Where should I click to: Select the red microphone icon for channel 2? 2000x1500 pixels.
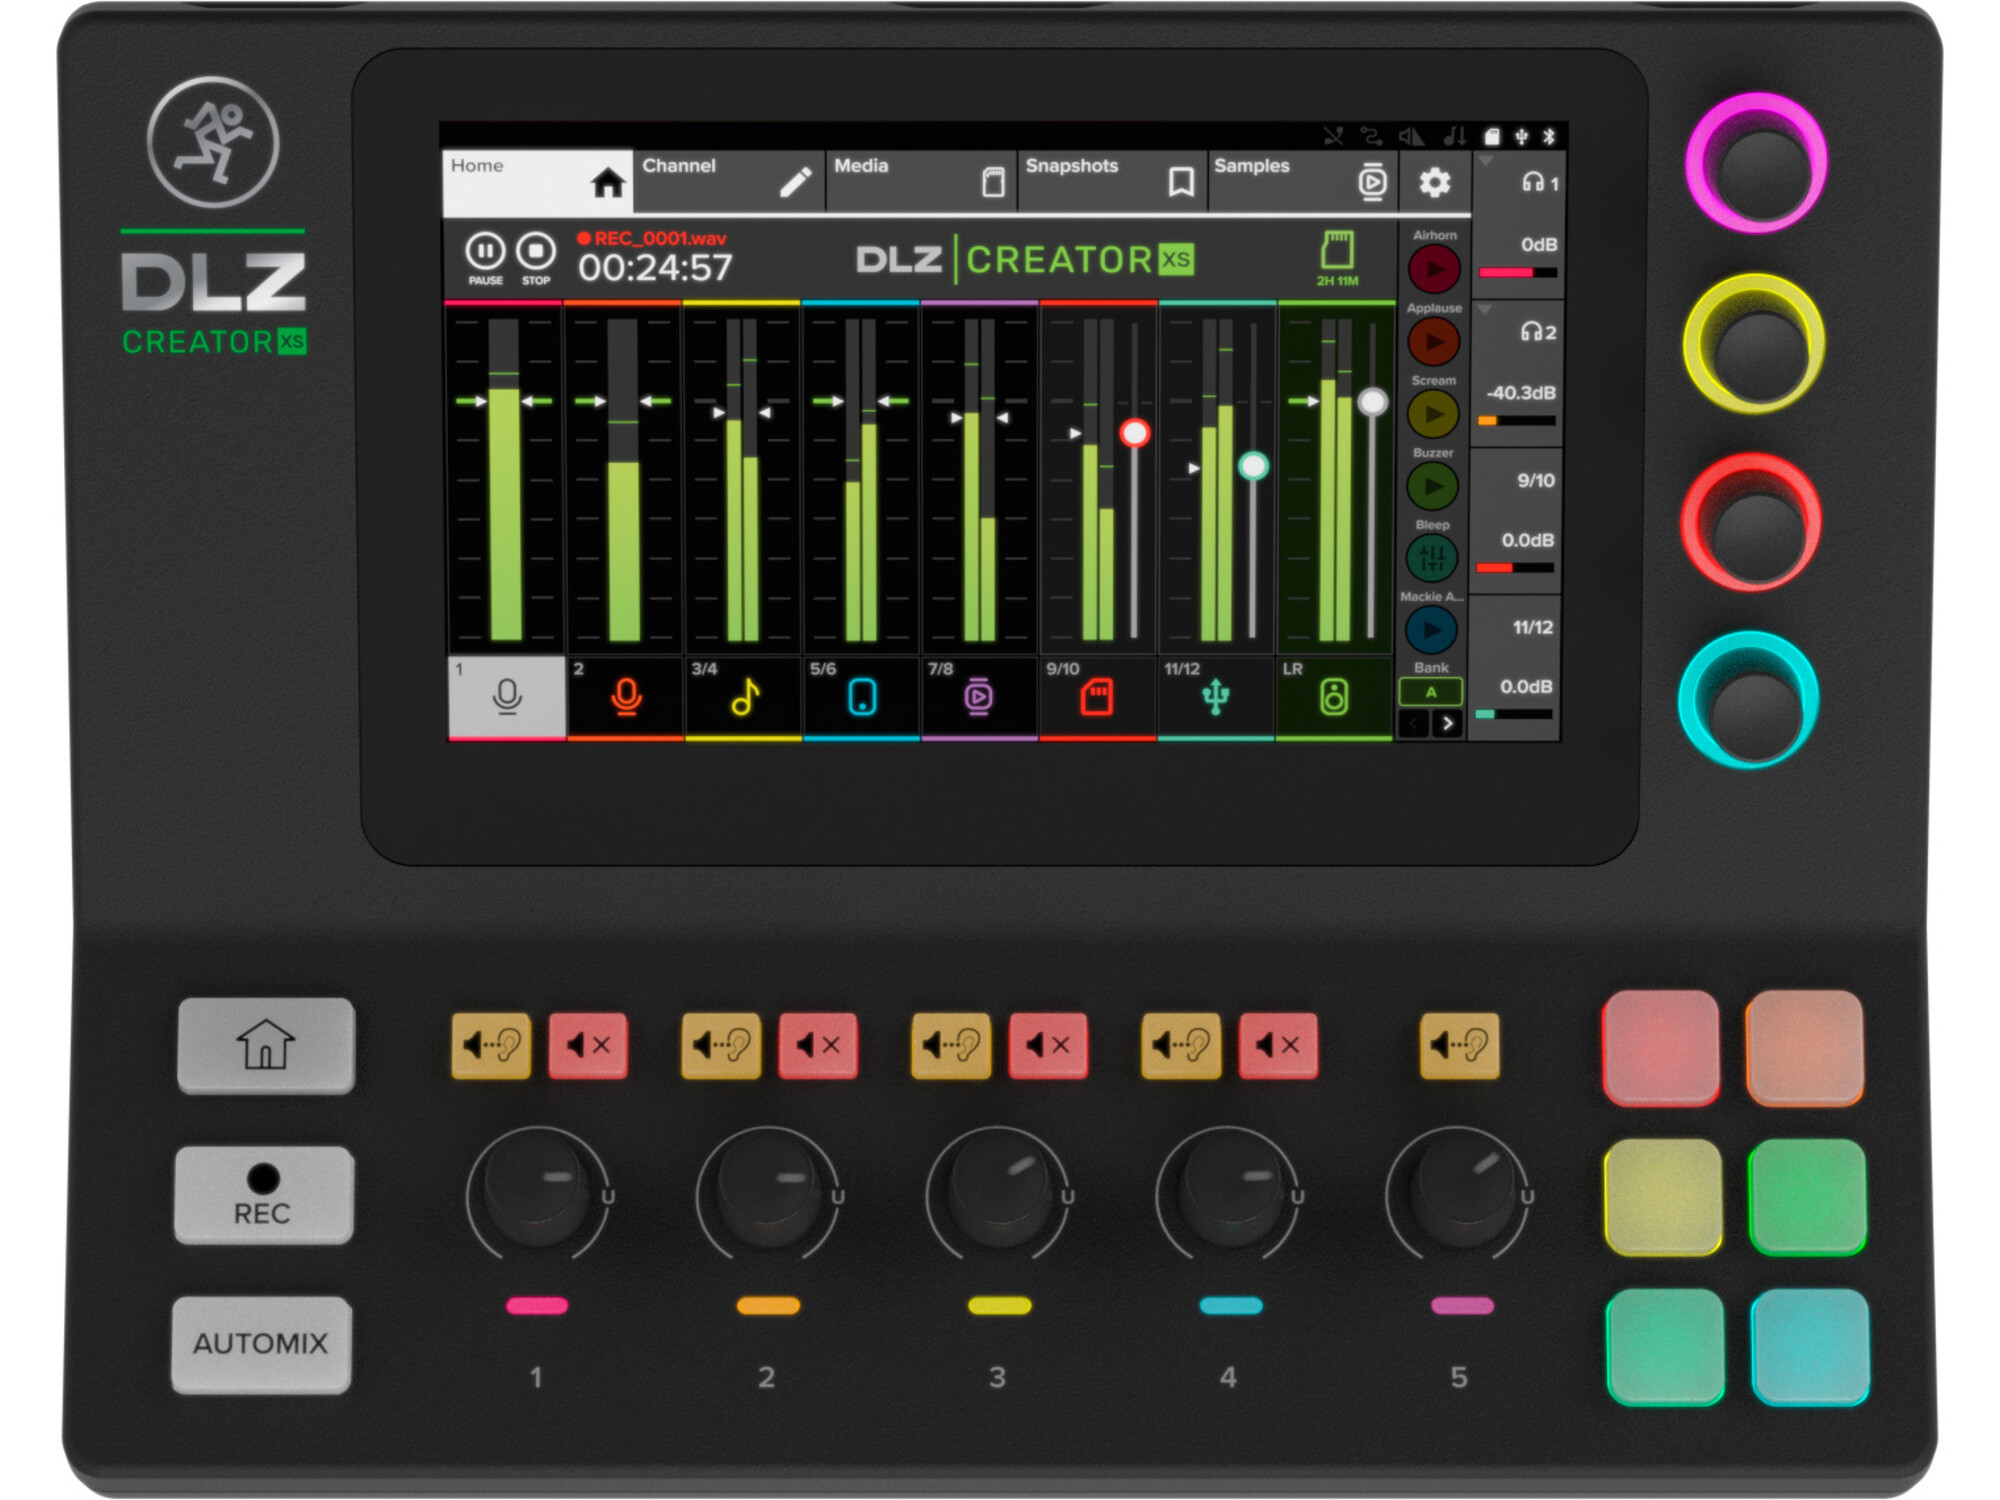click(x=626, y=697)
